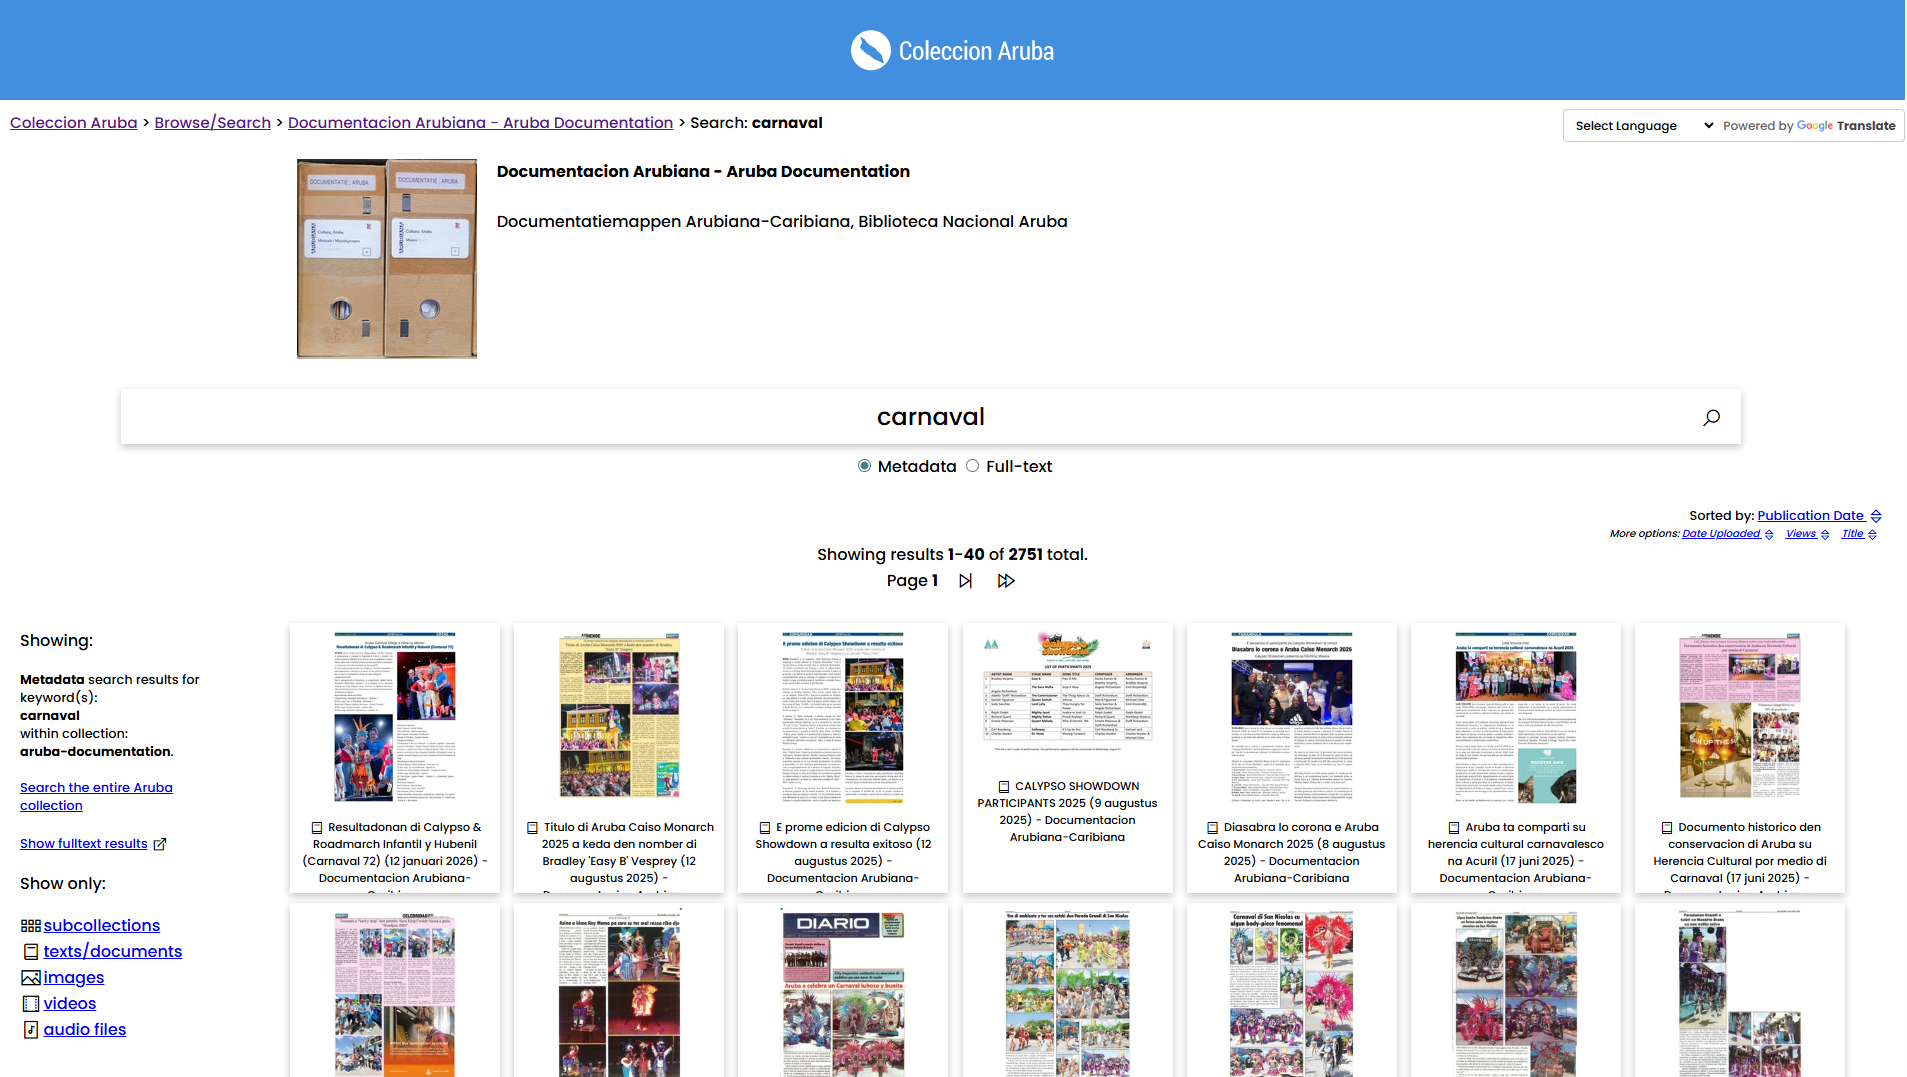Select the Metadata radio button
Screen dimensions: 1907x1077
pos(864,466)
